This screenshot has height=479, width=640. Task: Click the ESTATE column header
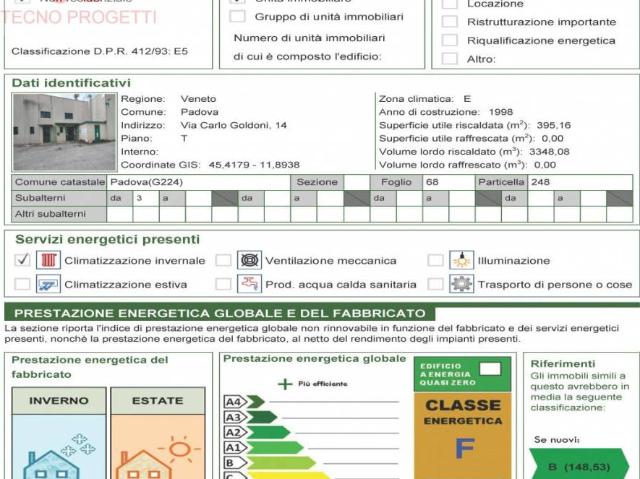(158, 401)
